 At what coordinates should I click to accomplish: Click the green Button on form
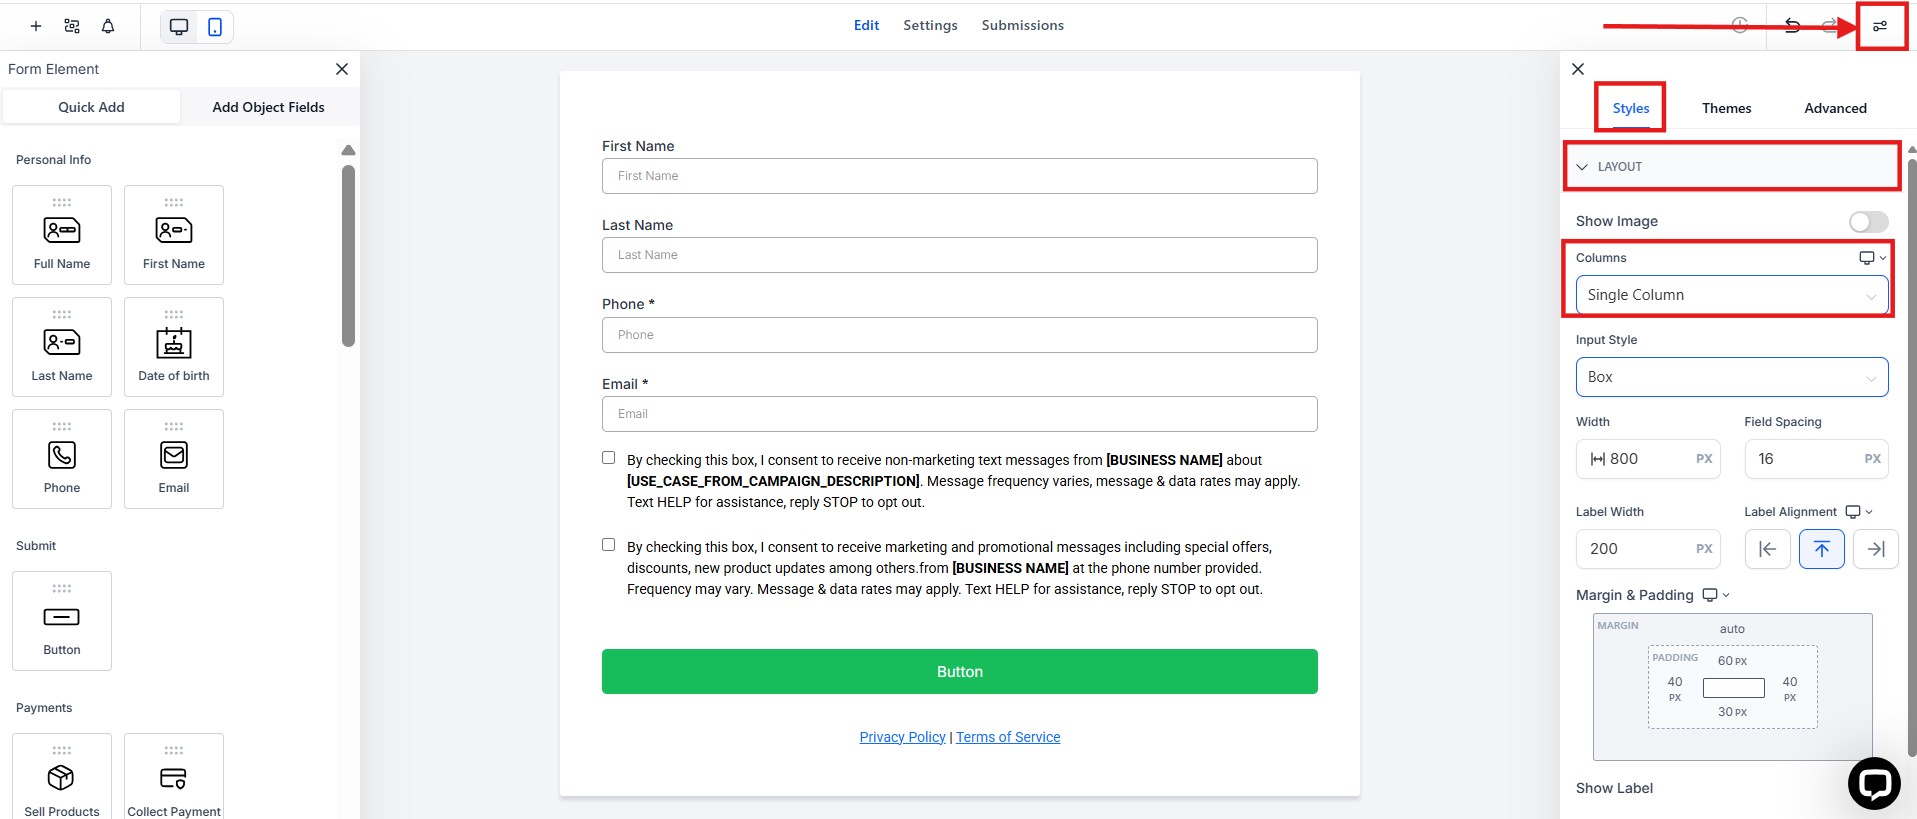click(x=959, y=672)
